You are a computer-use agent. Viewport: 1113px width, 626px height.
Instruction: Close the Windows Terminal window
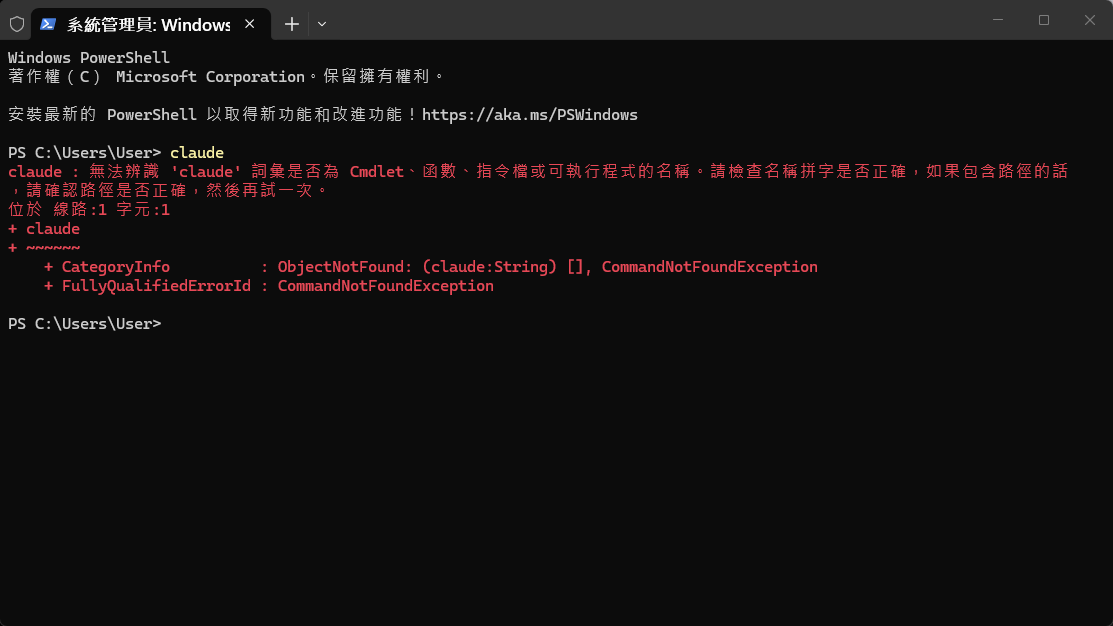1090,20
